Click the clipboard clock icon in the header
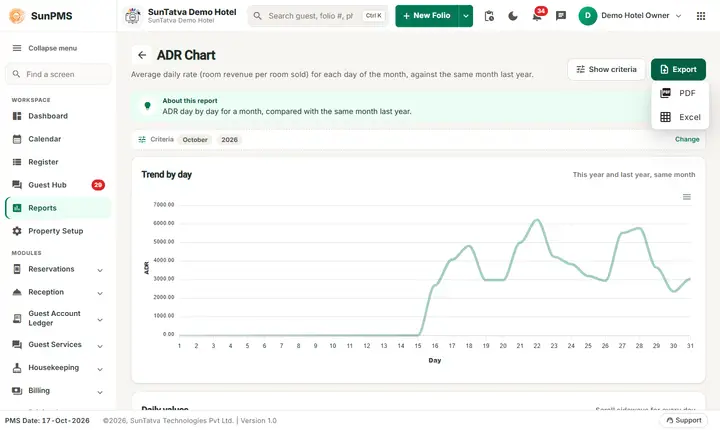720x430 pixels. [489, 16]
